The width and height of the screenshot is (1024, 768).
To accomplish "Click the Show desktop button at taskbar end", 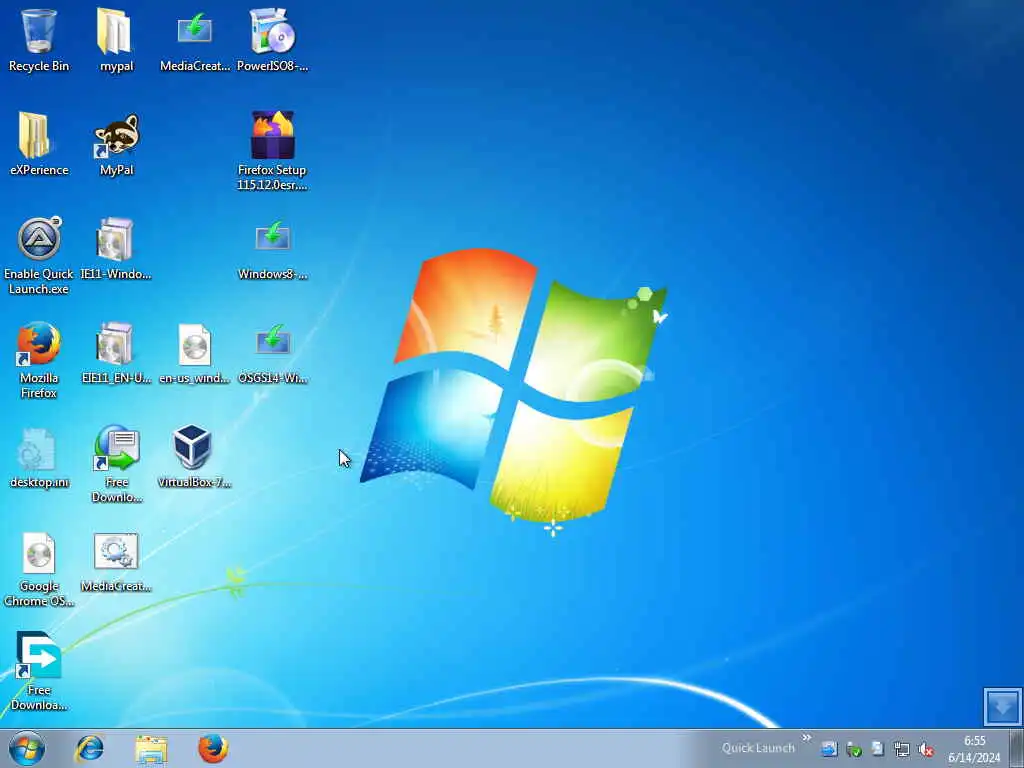I will tap(1016, 748).
